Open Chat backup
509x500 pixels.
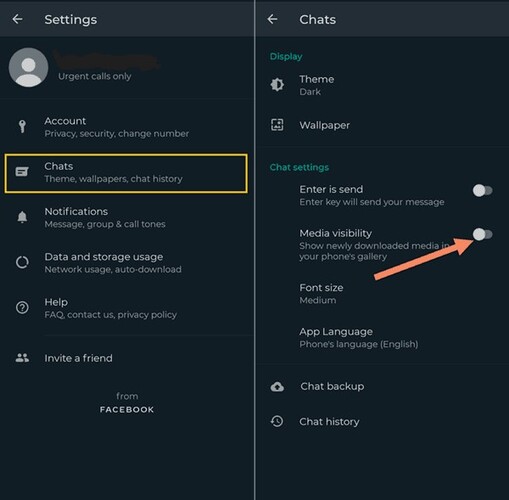pos(382,386)
